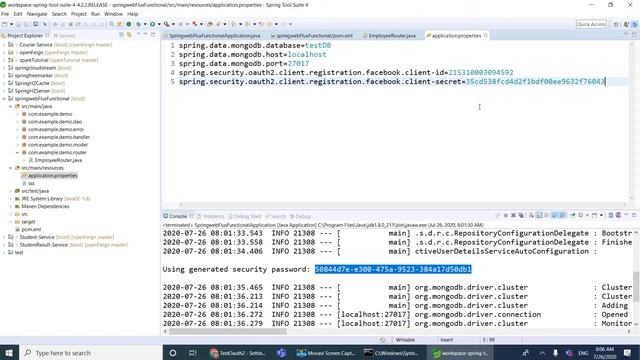640x360 pixels.
Task: Open the Help menu
Action: pyautogui.click(x=133, y=14)
